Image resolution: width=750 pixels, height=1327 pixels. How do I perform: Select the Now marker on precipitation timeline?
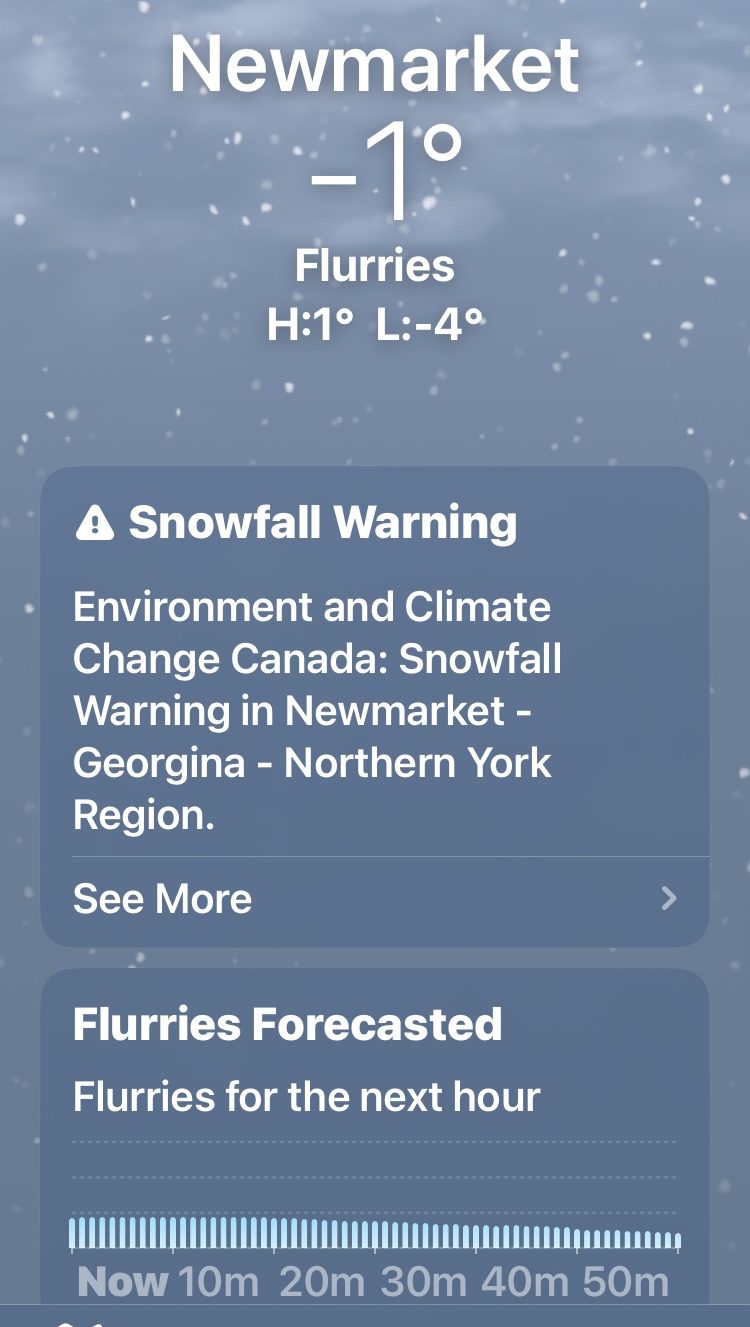pyautogui.click(x=123, y=1282)
